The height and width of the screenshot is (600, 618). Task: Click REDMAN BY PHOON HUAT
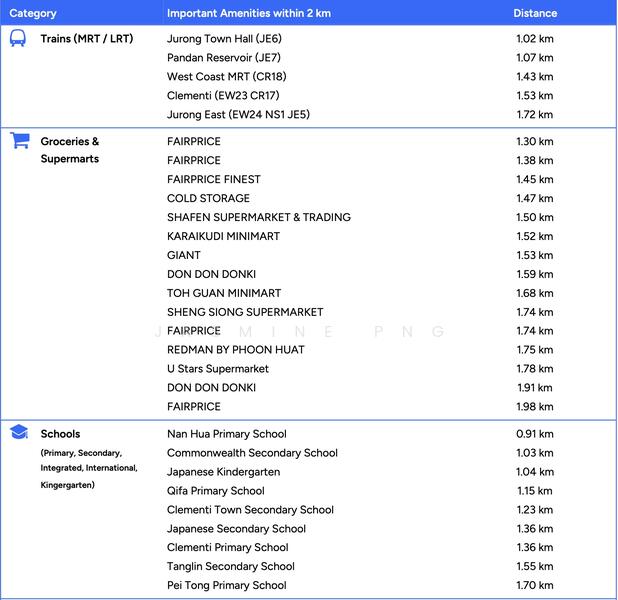tap(236, 350)
